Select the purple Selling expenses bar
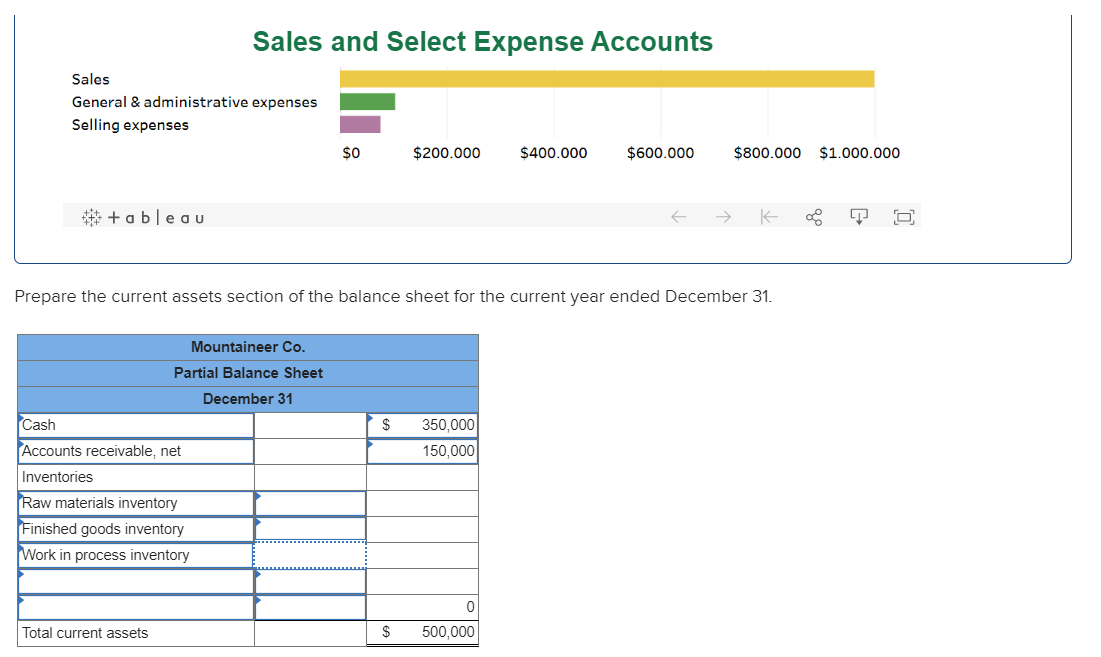This screenshot has height=657, width=1101. [360, 124]
